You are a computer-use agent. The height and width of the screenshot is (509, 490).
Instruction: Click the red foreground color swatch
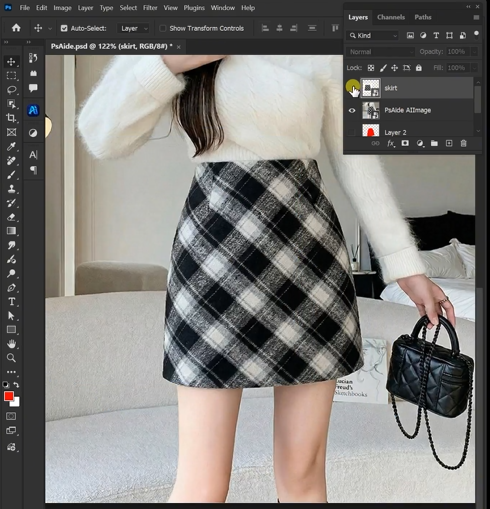8,396
